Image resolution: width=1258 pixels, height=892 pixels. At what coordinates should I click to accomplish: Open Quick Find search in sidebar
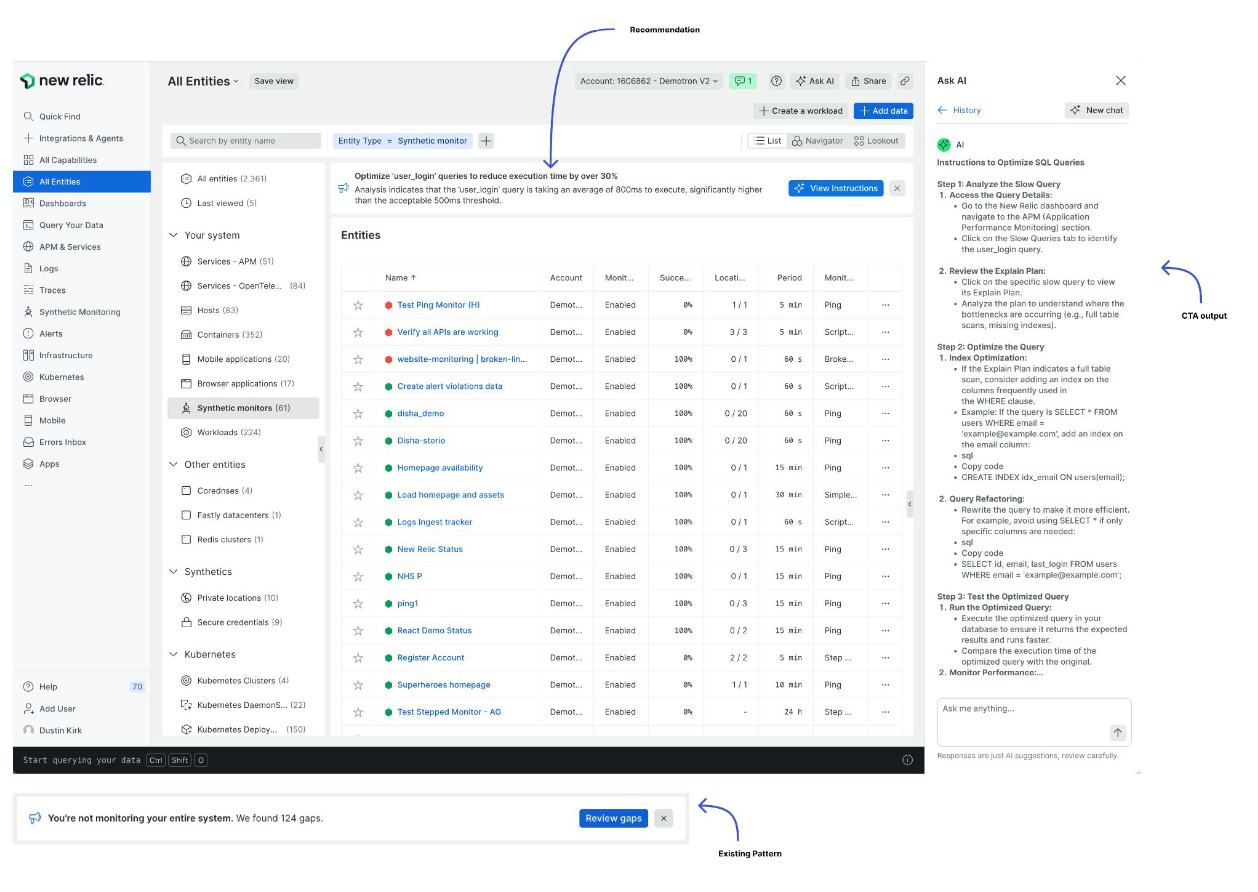pyautogui.click(x=59, y=116)
